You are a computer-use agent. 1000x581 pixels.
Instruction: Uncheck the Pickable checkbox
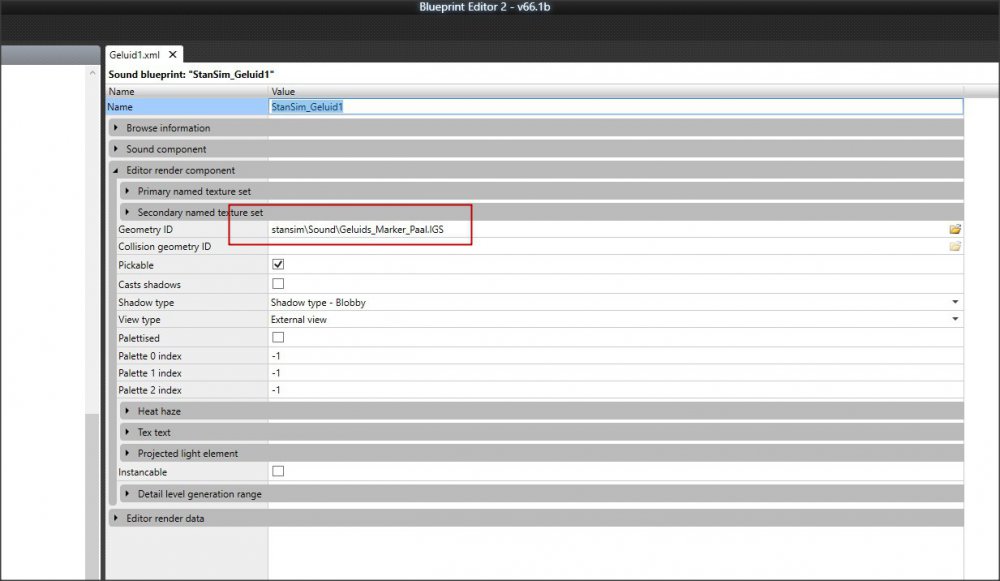[x=278, y=265]
